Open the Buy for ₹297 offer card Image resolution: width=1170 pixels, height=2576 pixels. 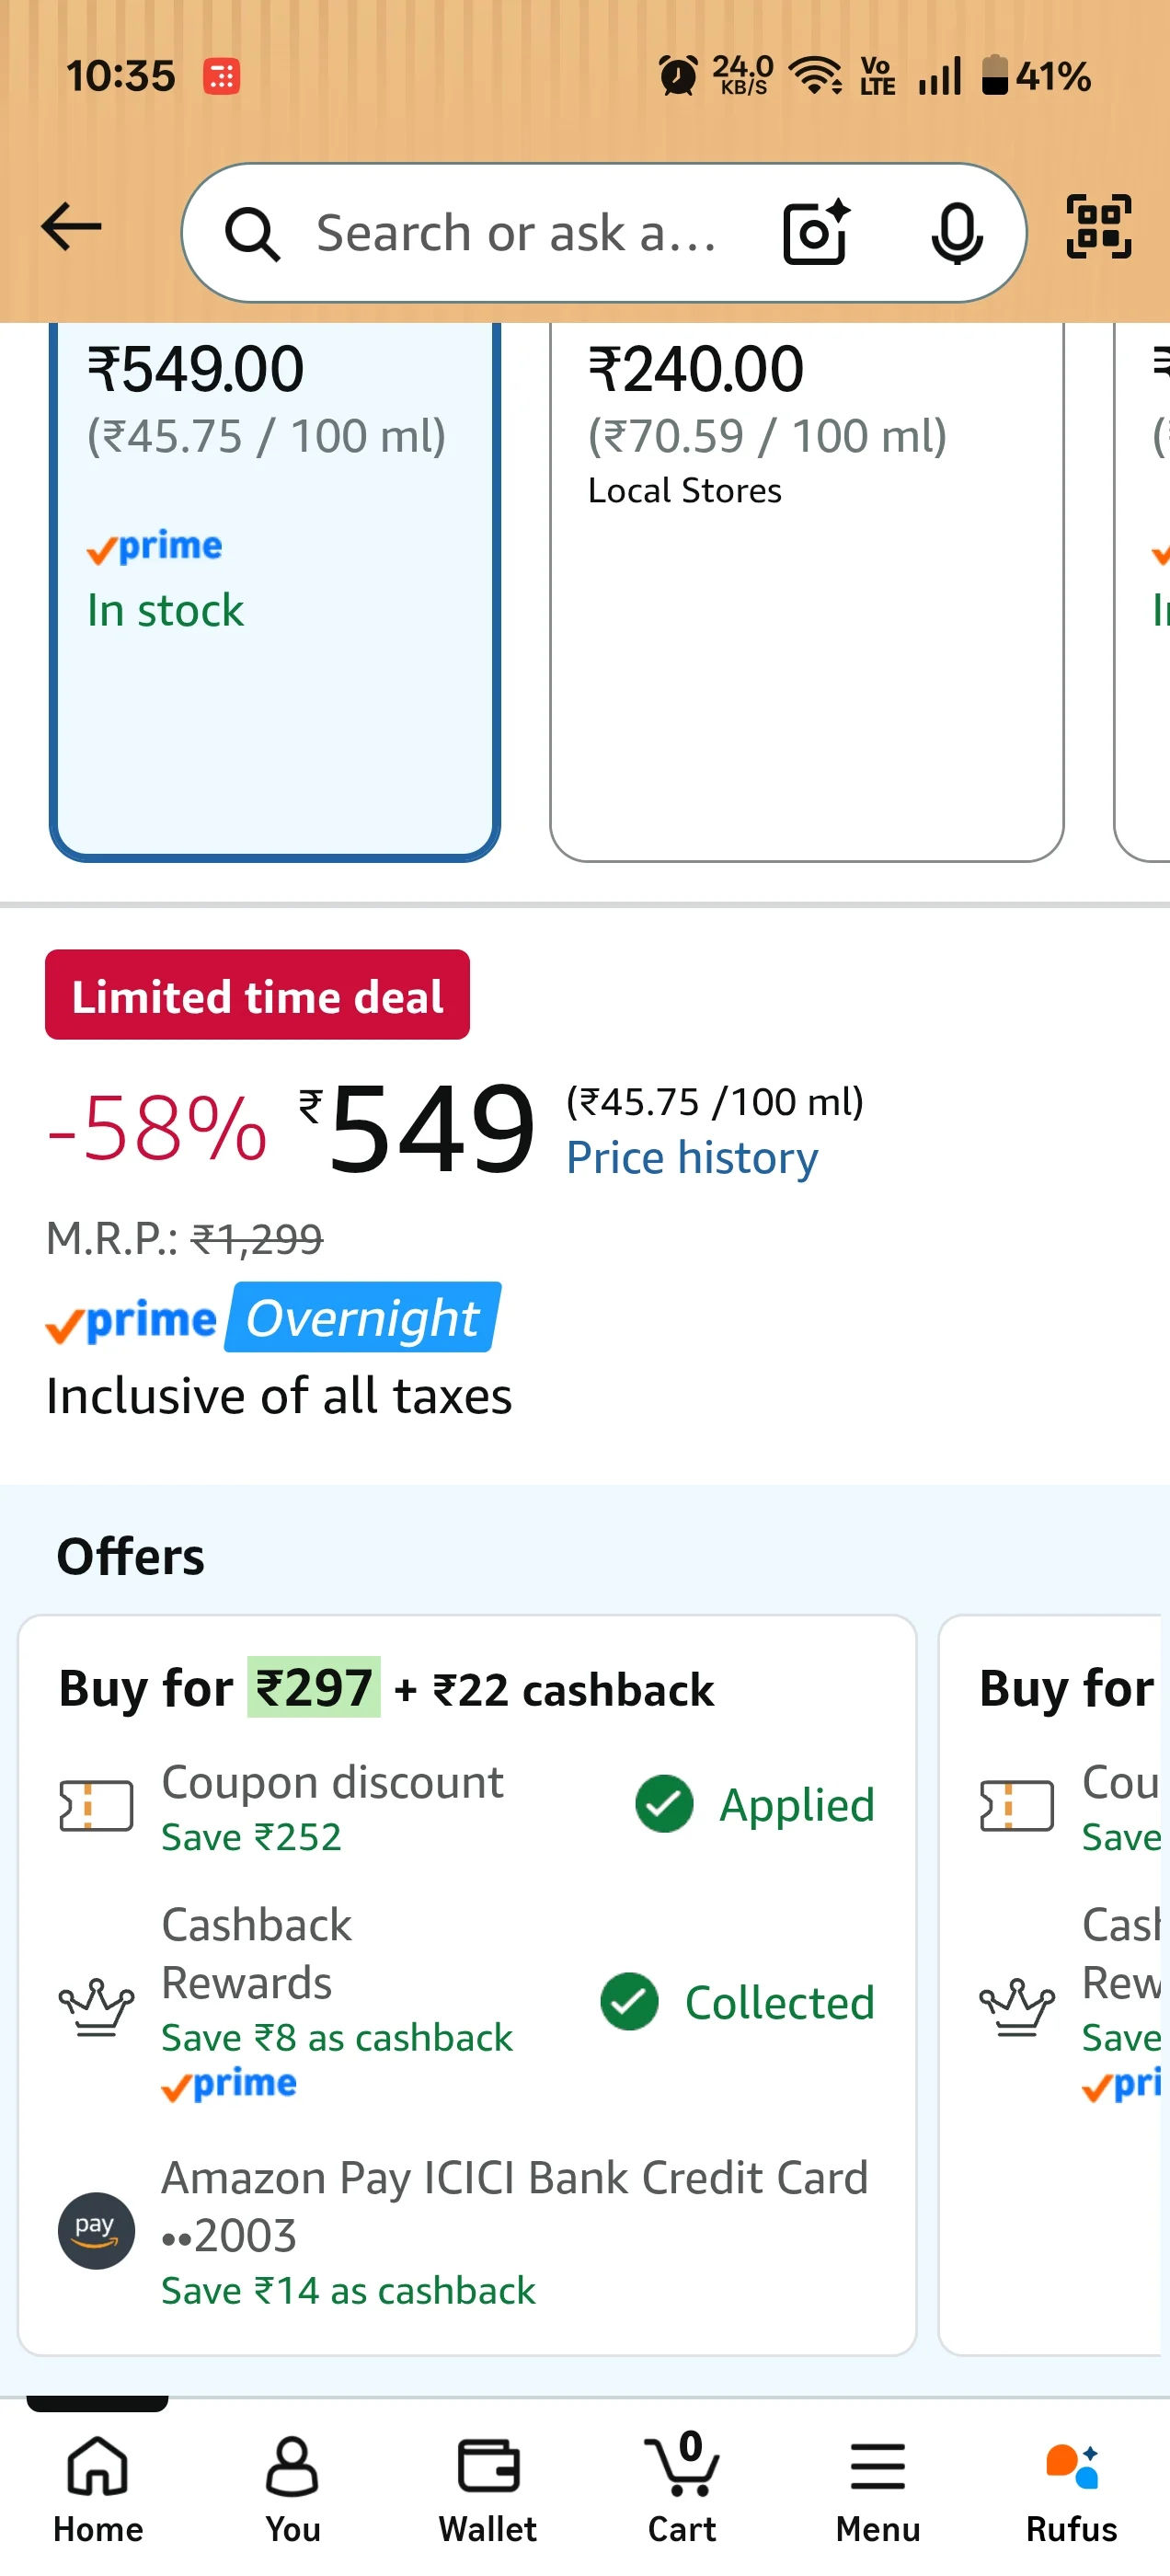[467, 1985]
